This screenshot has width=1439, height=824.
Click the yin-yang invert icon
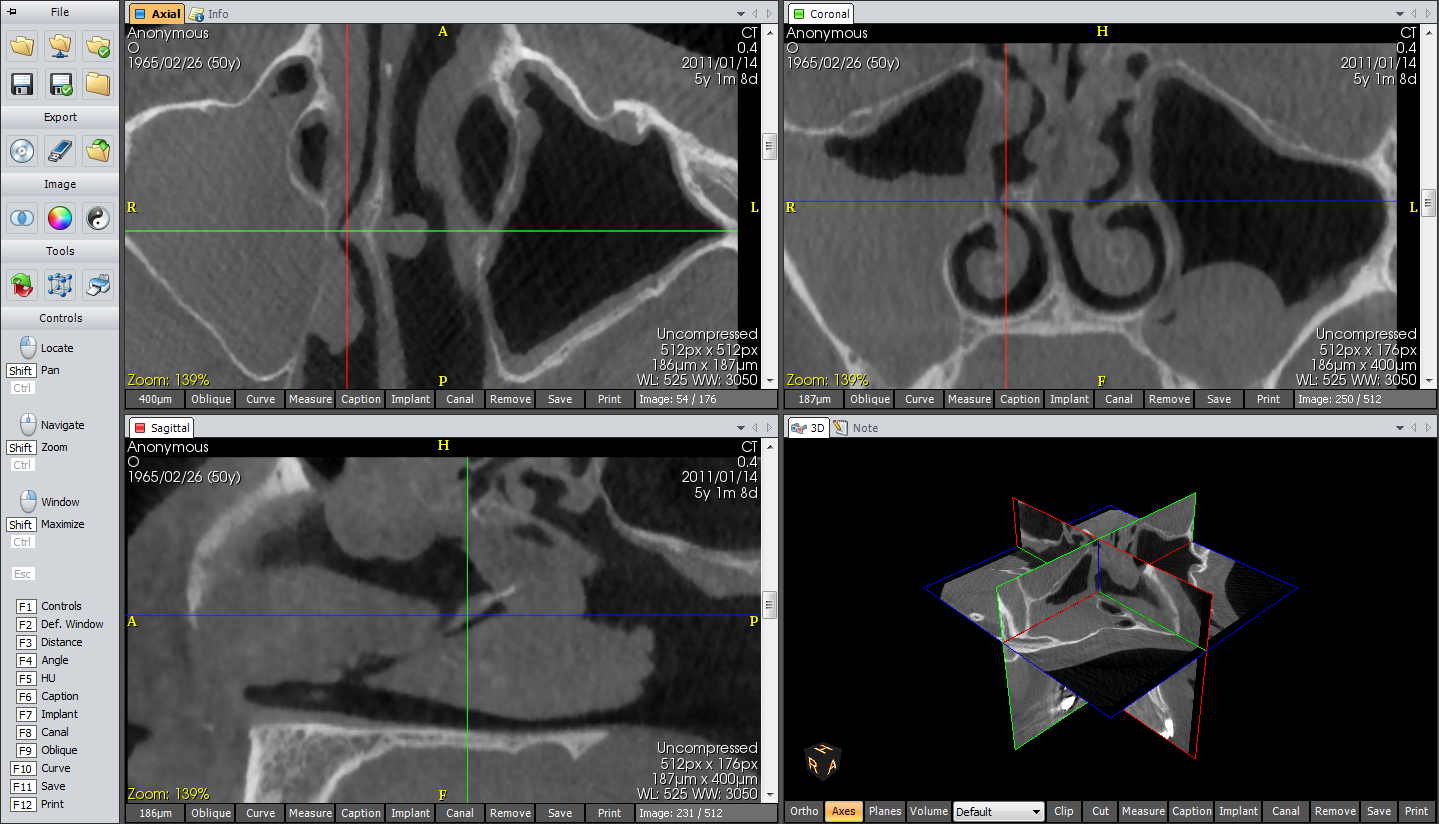click(x=97, y=218)
